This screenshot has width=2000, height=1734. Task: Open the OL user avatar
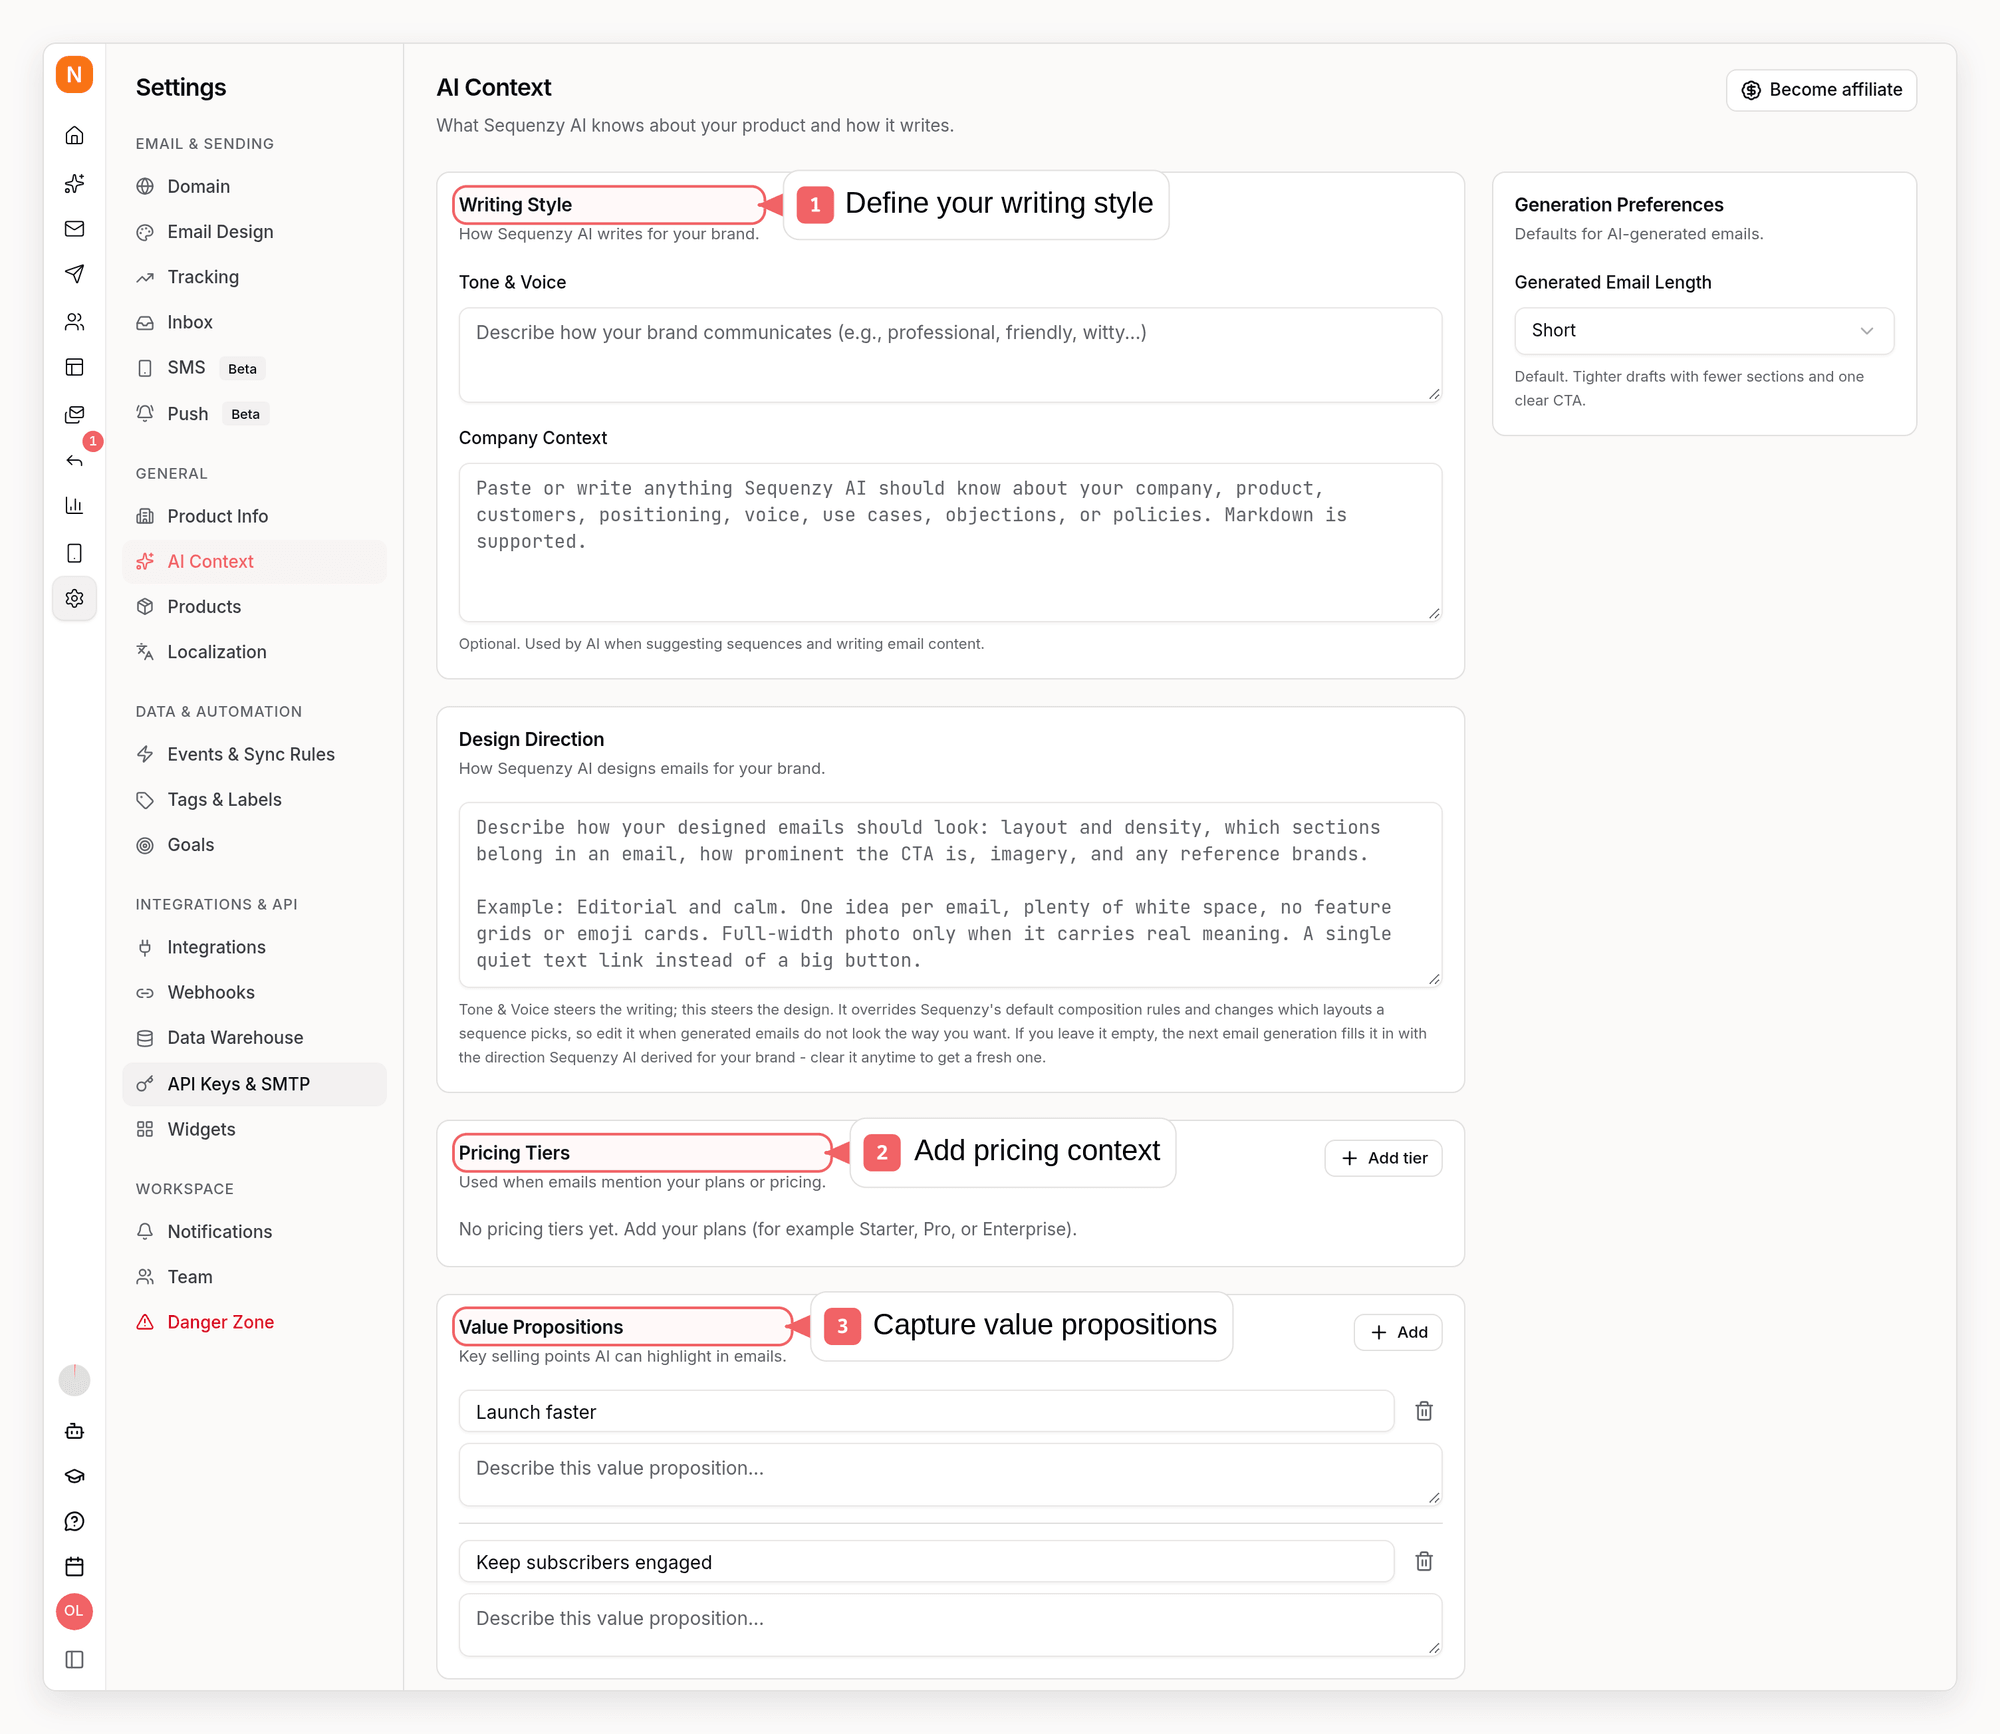coord(74,1611)
